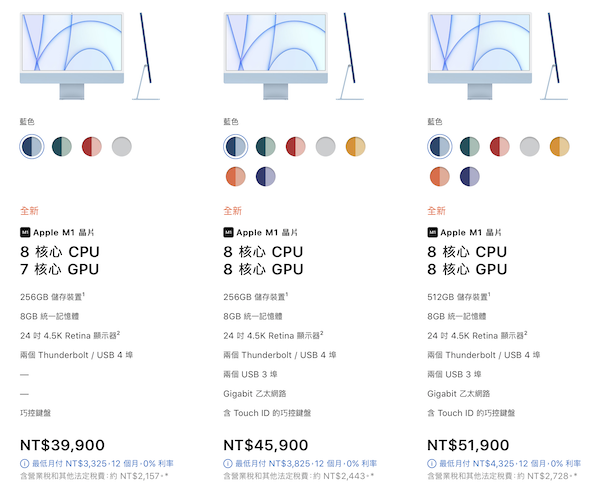Select orange color for the NT$45,900 iMac
Viewport: 600px width, 494px height.
(236, 176)
